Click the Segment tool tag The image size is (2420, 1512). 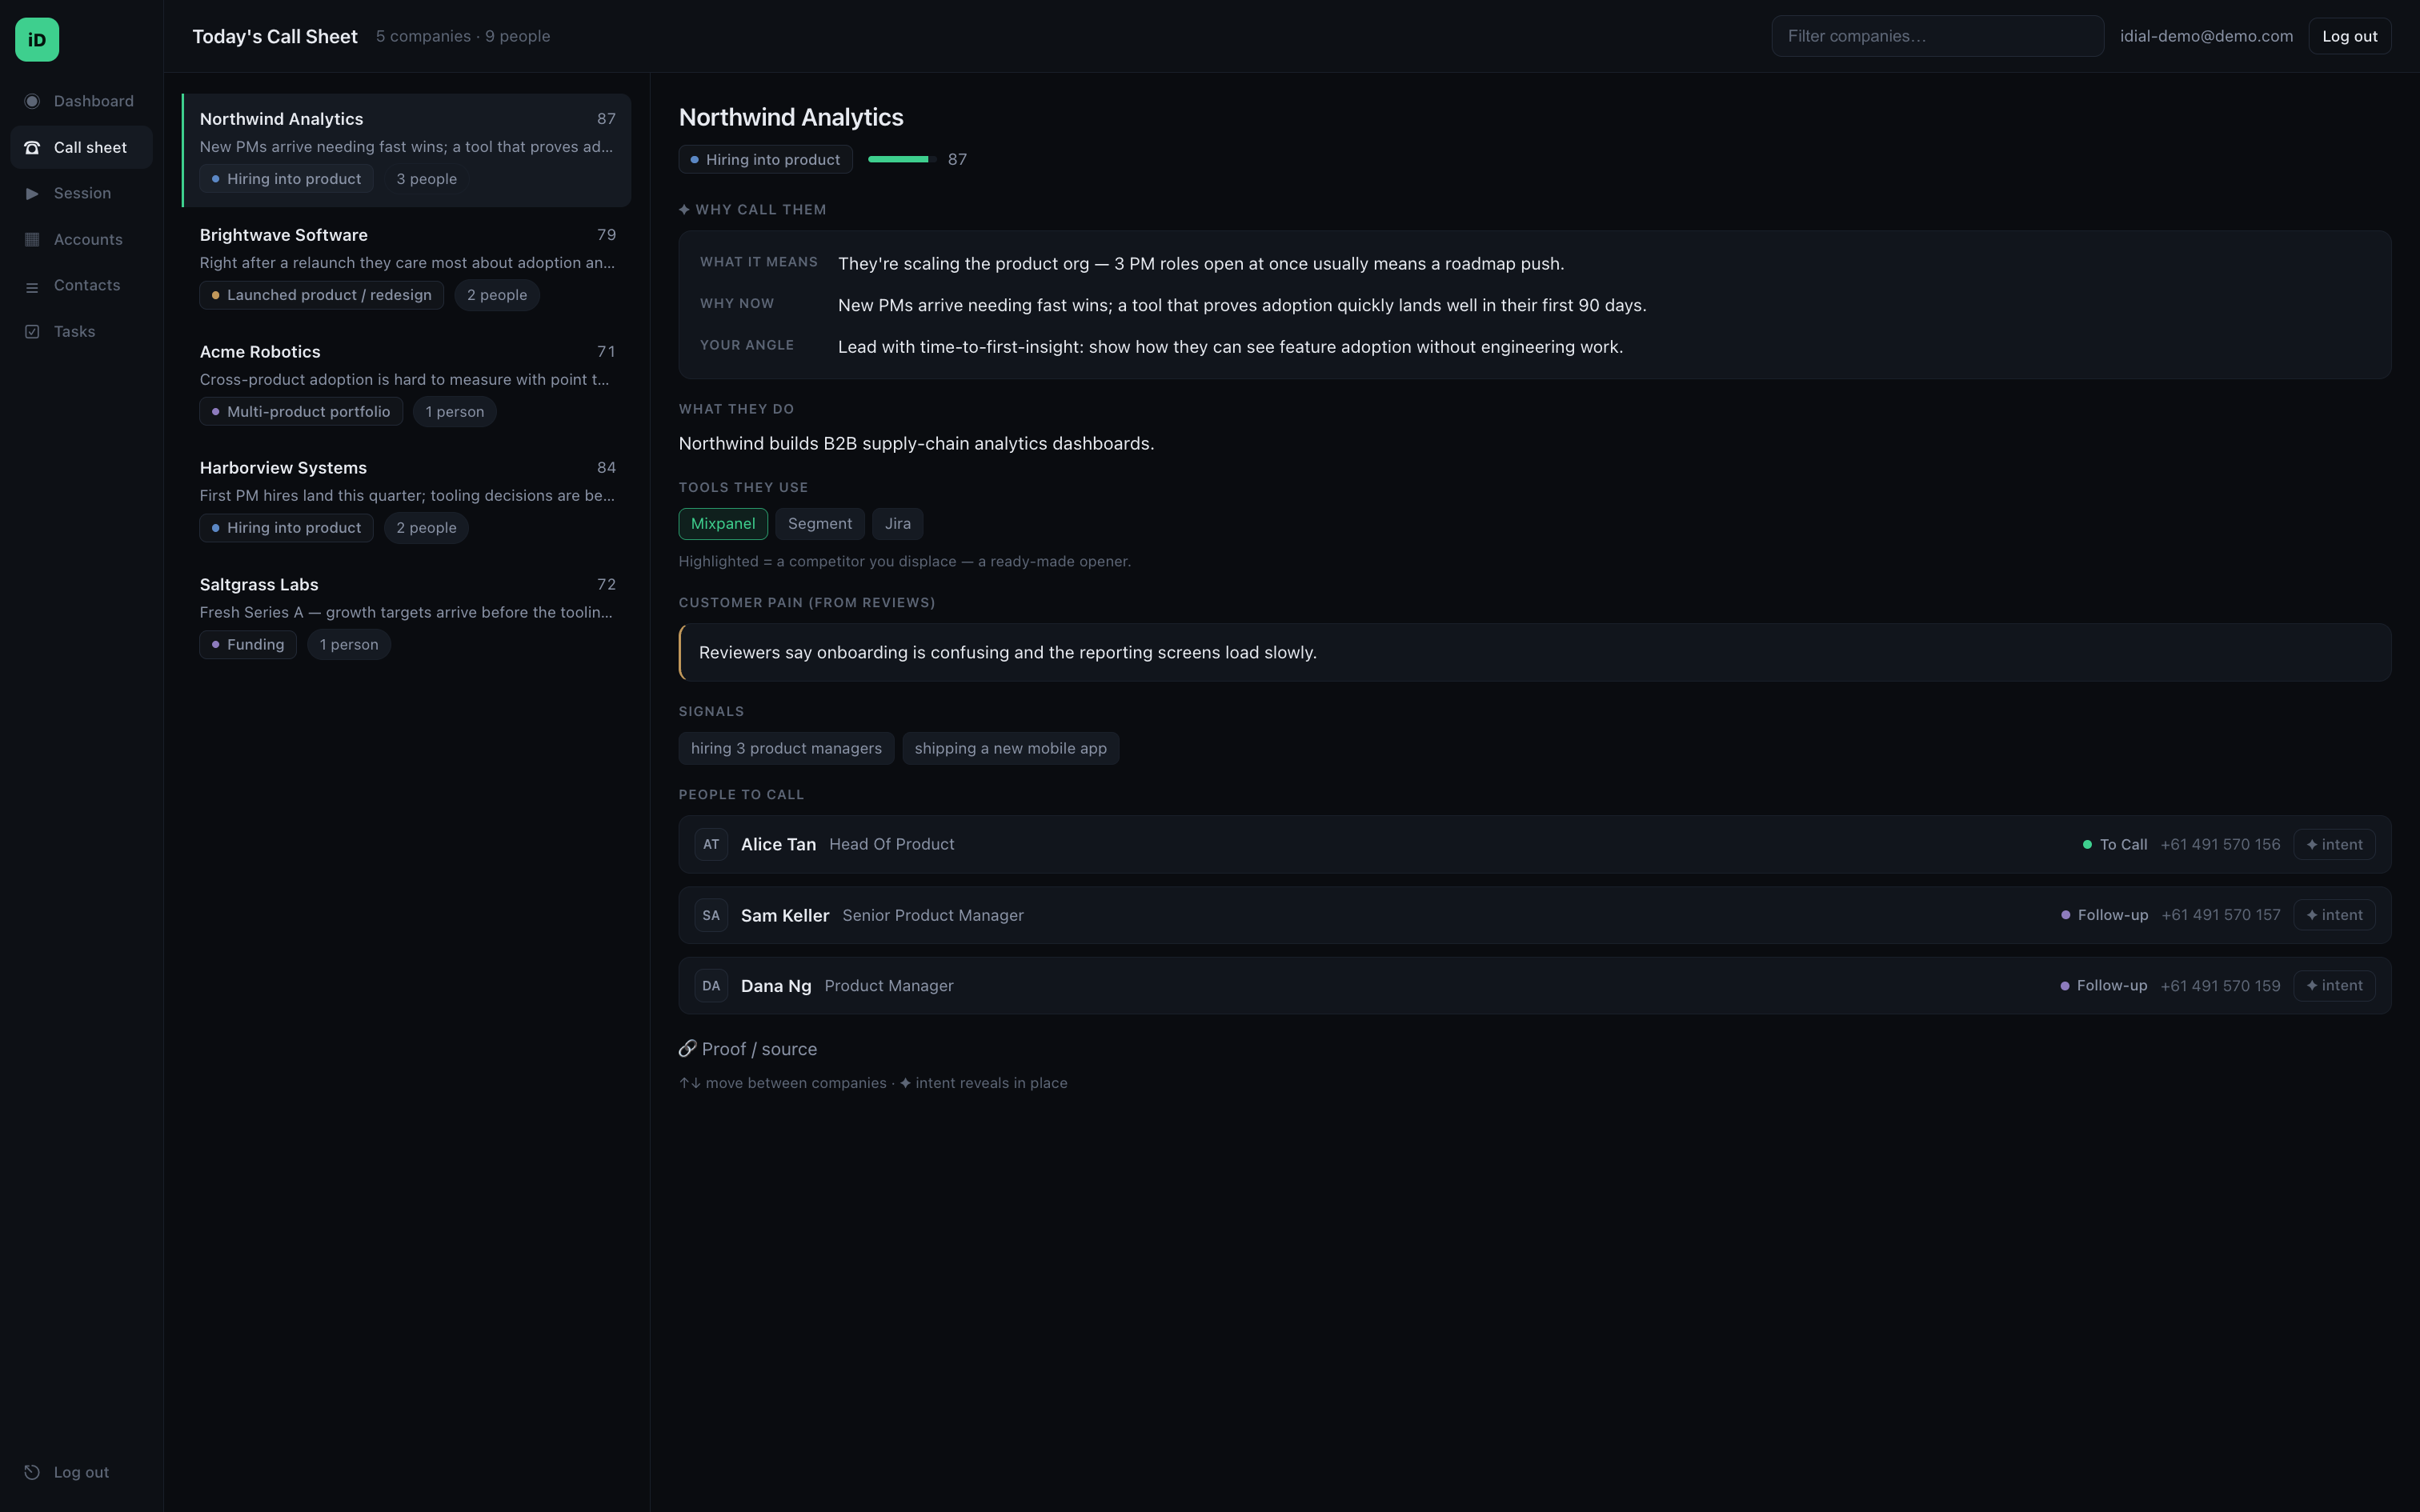point(820,524)
